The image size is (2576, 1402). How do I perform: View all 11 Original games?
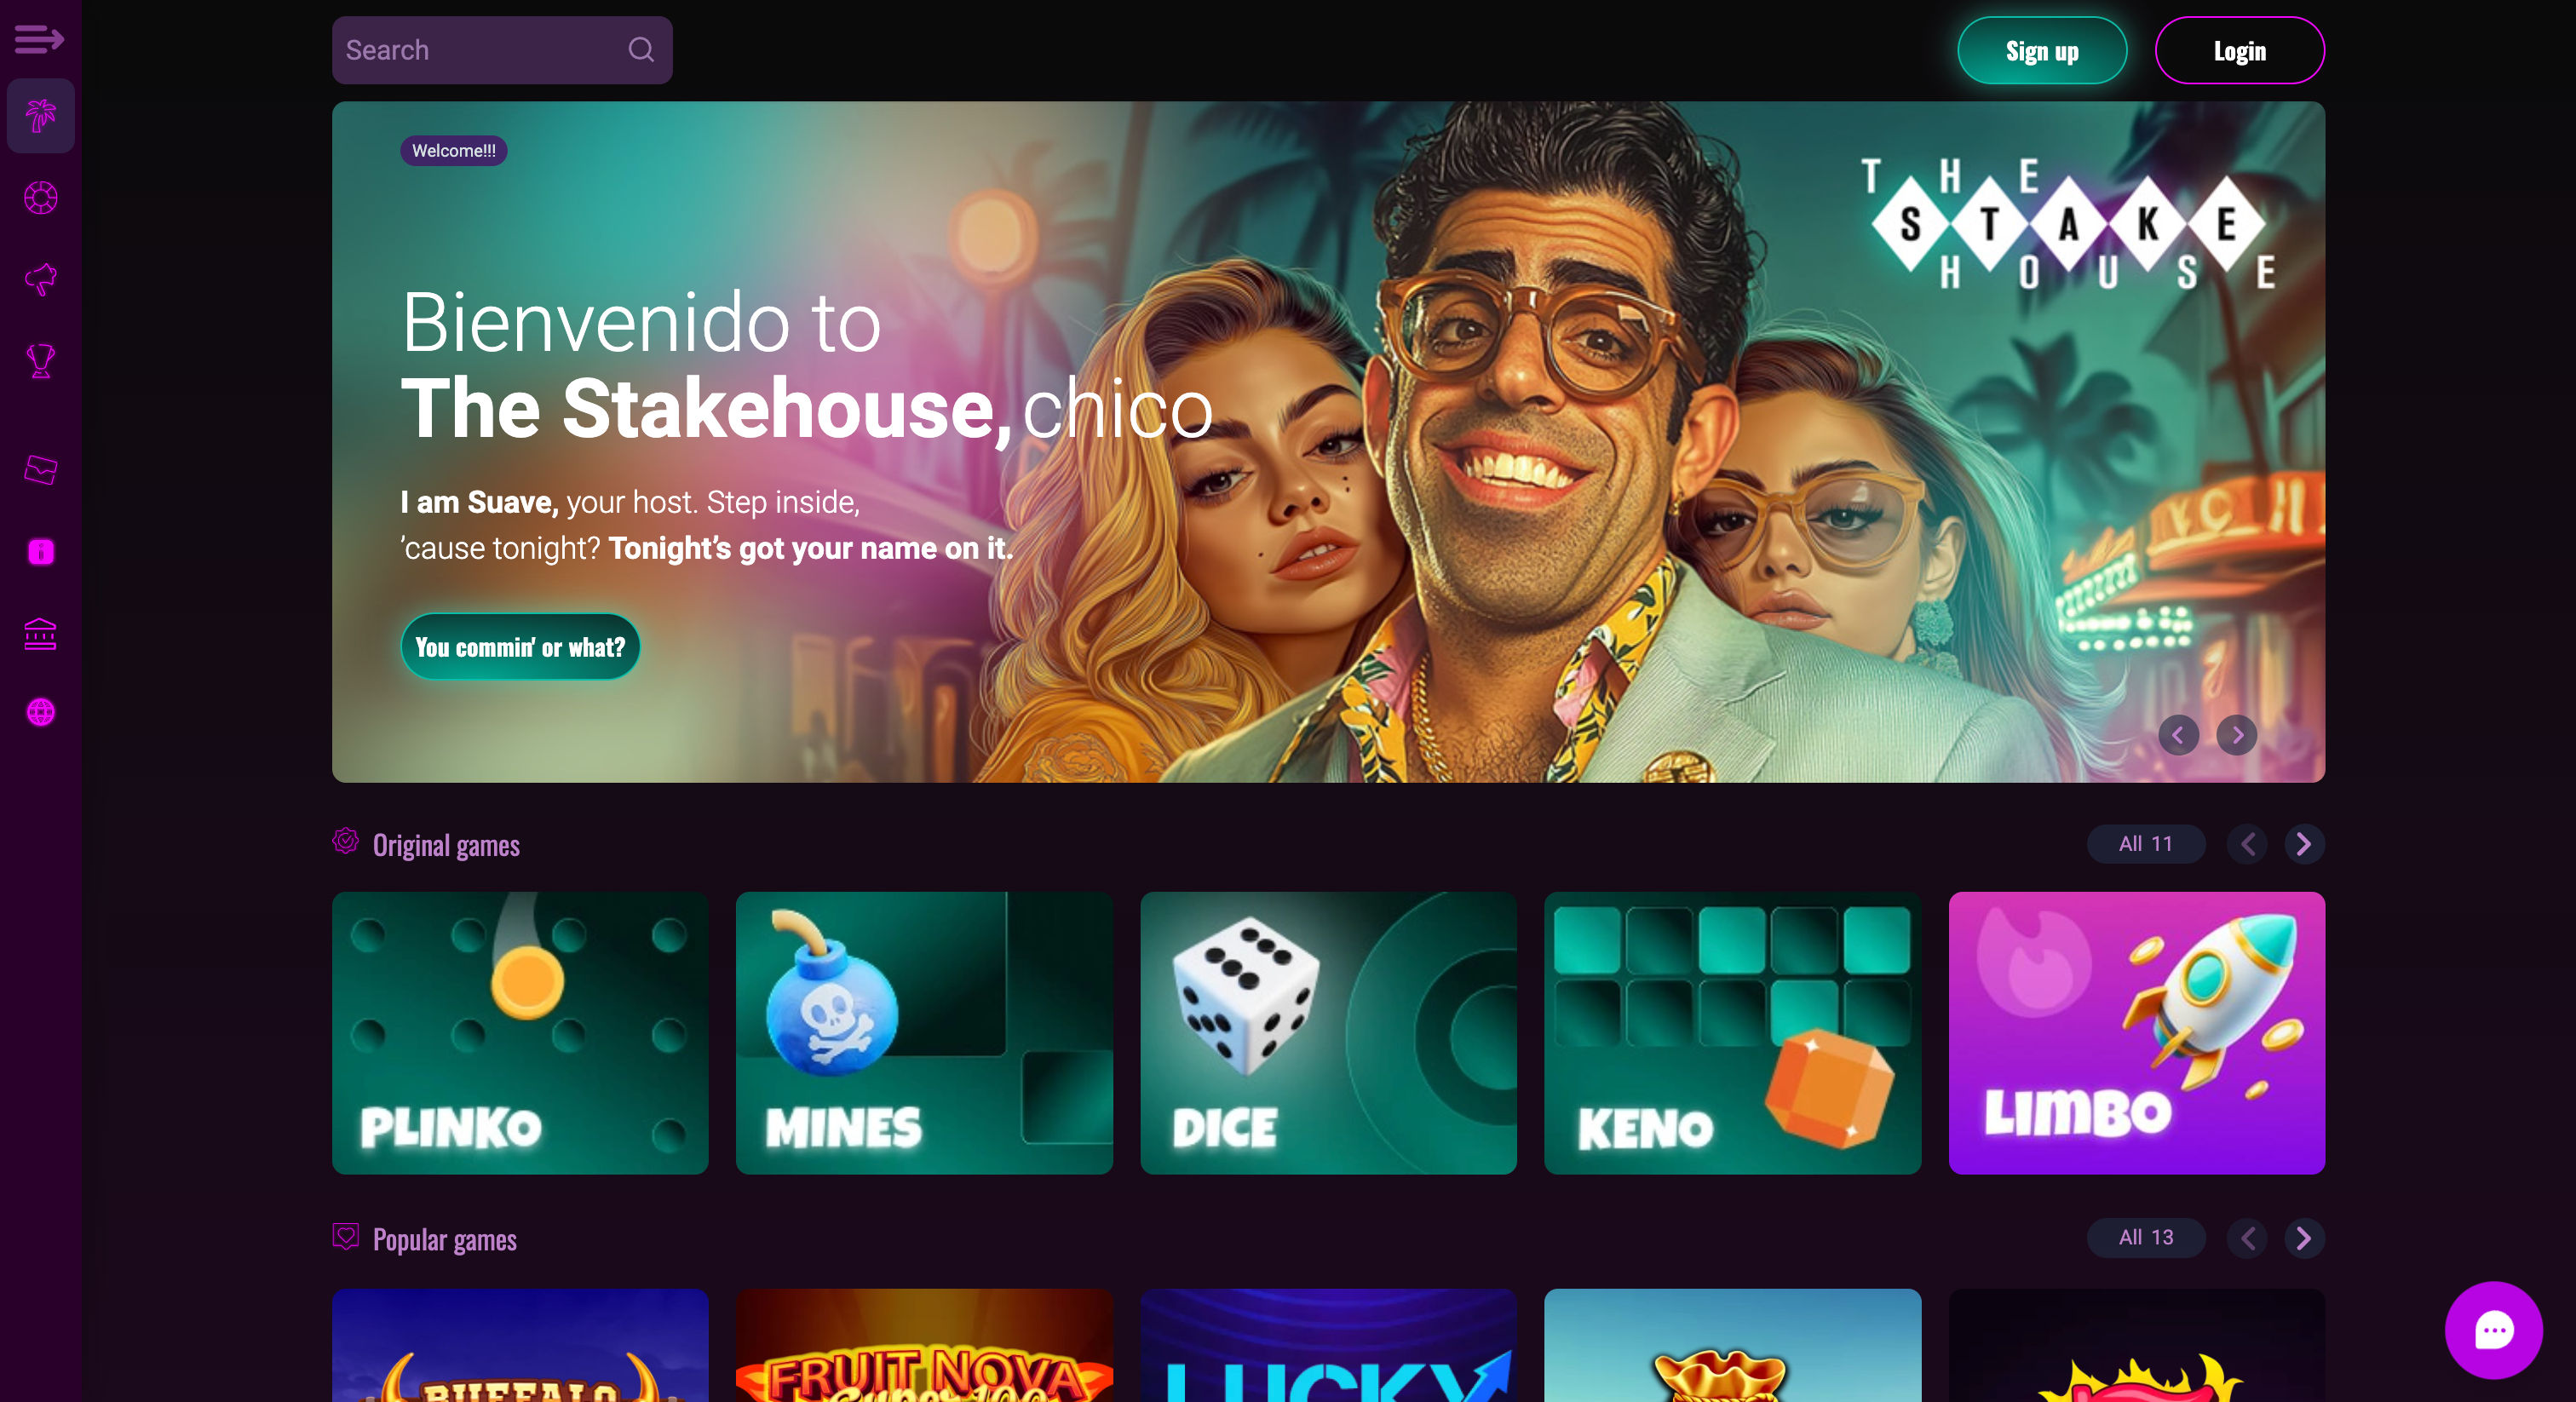point(2146,844)
